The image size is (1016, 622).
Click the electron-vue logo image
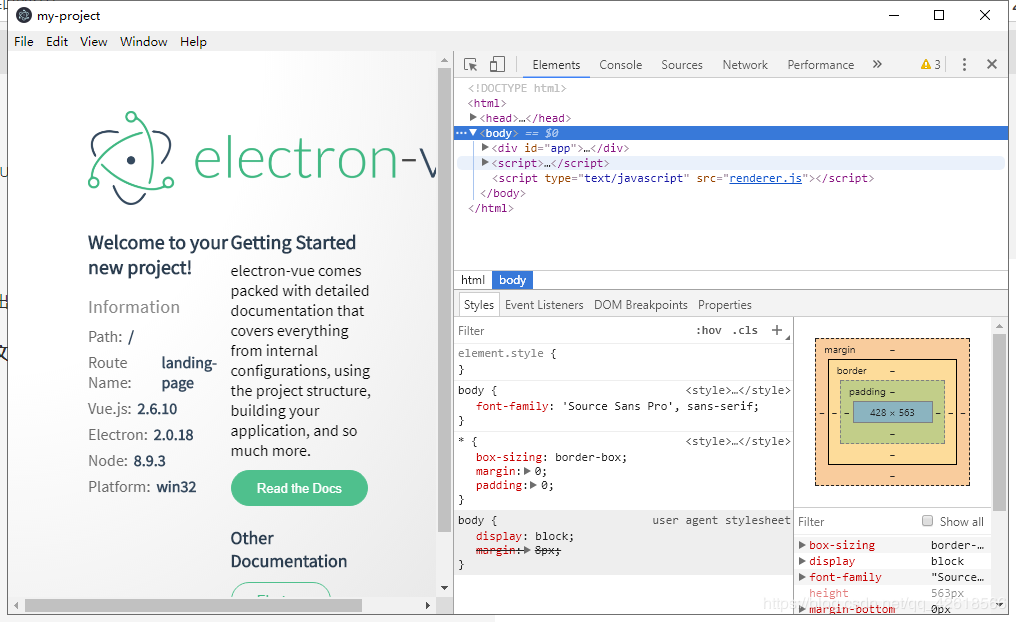[x=262, y=158]
